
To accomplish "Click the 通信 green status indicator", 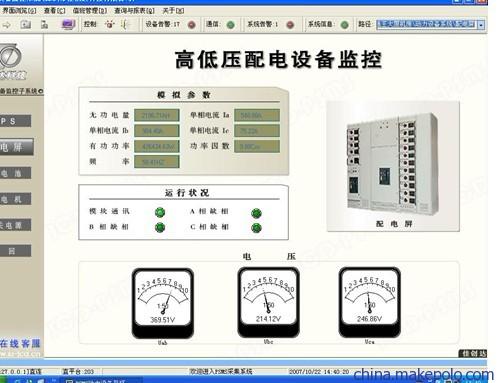I will pos(230,25).
